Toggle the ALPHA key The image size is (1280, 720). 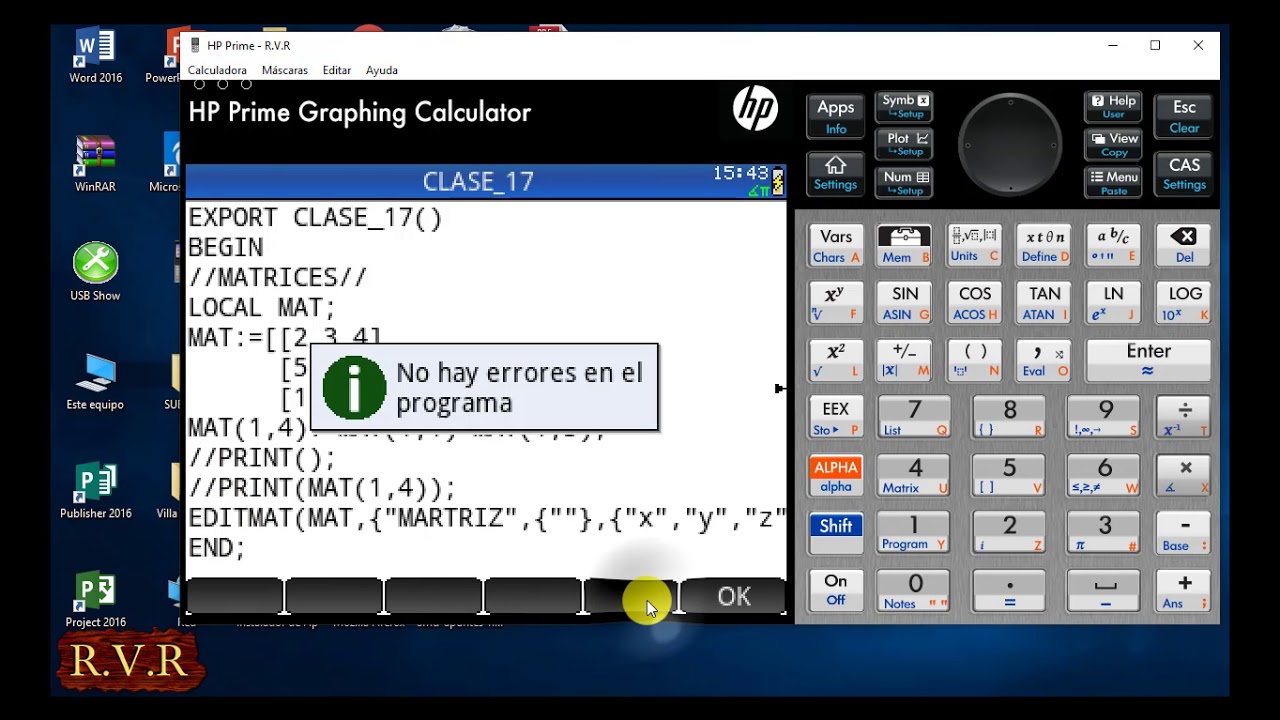[x=835, y=476]
